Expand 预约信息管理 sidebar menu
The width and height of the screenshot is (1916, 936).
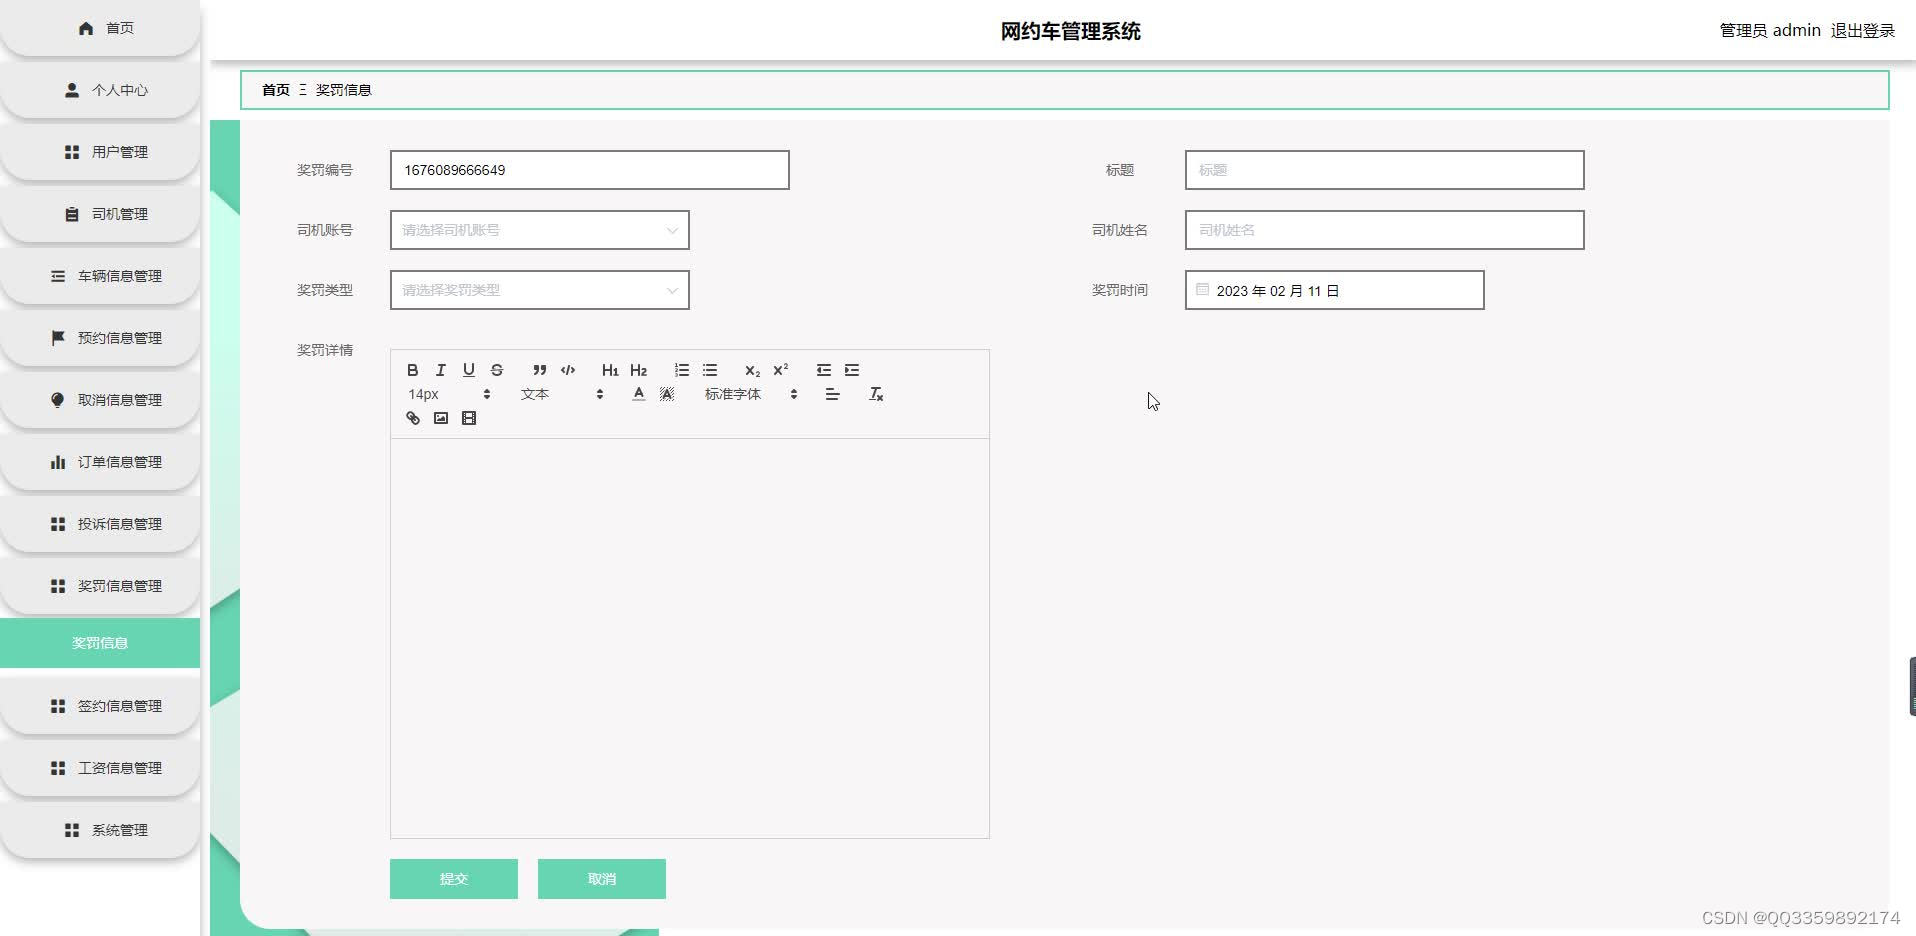pyautogui.click(x=100, y=338)
